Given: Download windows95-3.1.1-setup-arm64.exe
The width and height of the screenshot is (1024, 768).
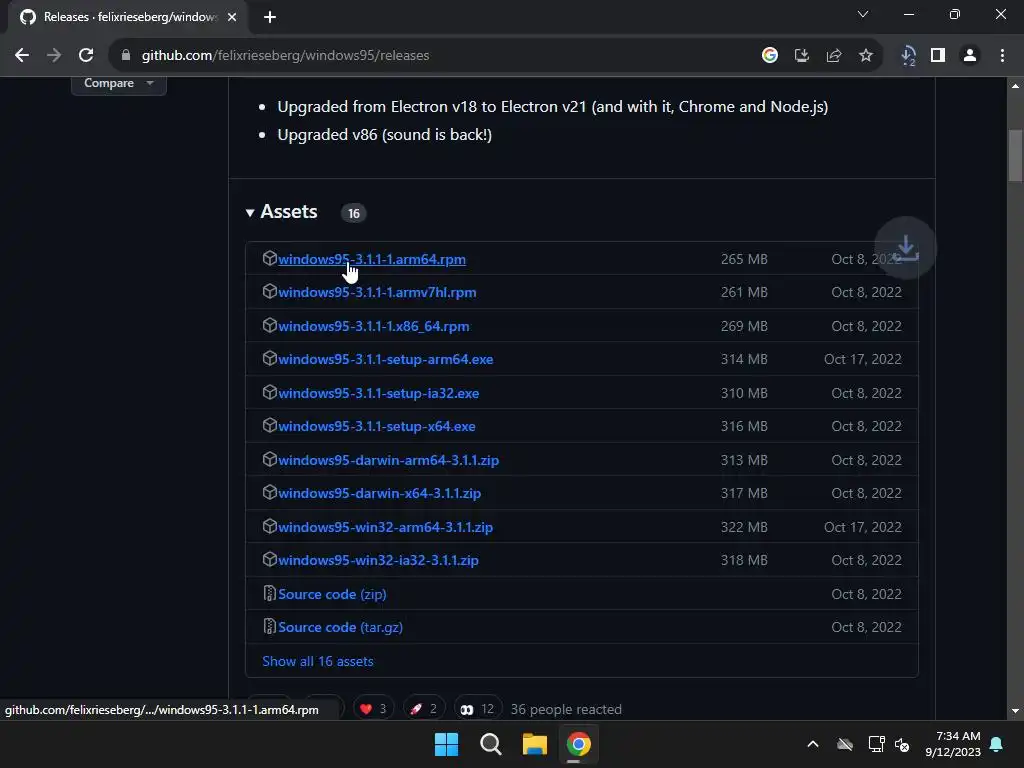Looking at the screenshot, I should (385, 359).
